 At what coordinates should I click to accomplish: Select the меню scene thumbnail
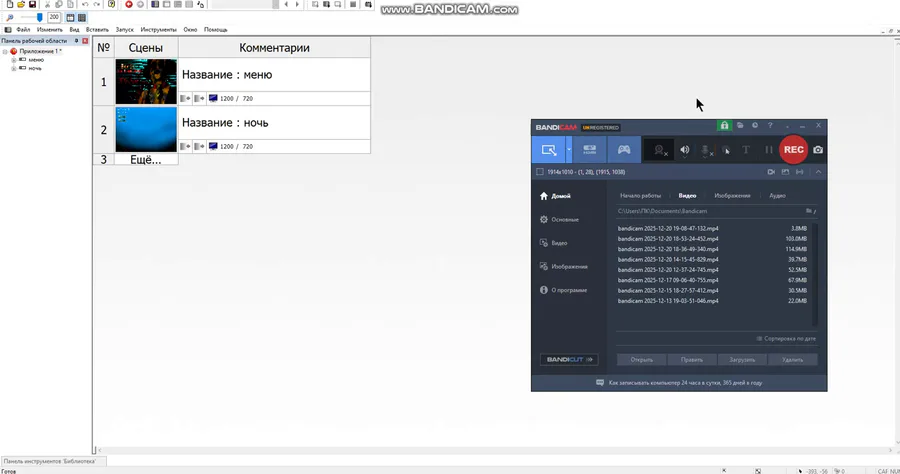point(146,81)
